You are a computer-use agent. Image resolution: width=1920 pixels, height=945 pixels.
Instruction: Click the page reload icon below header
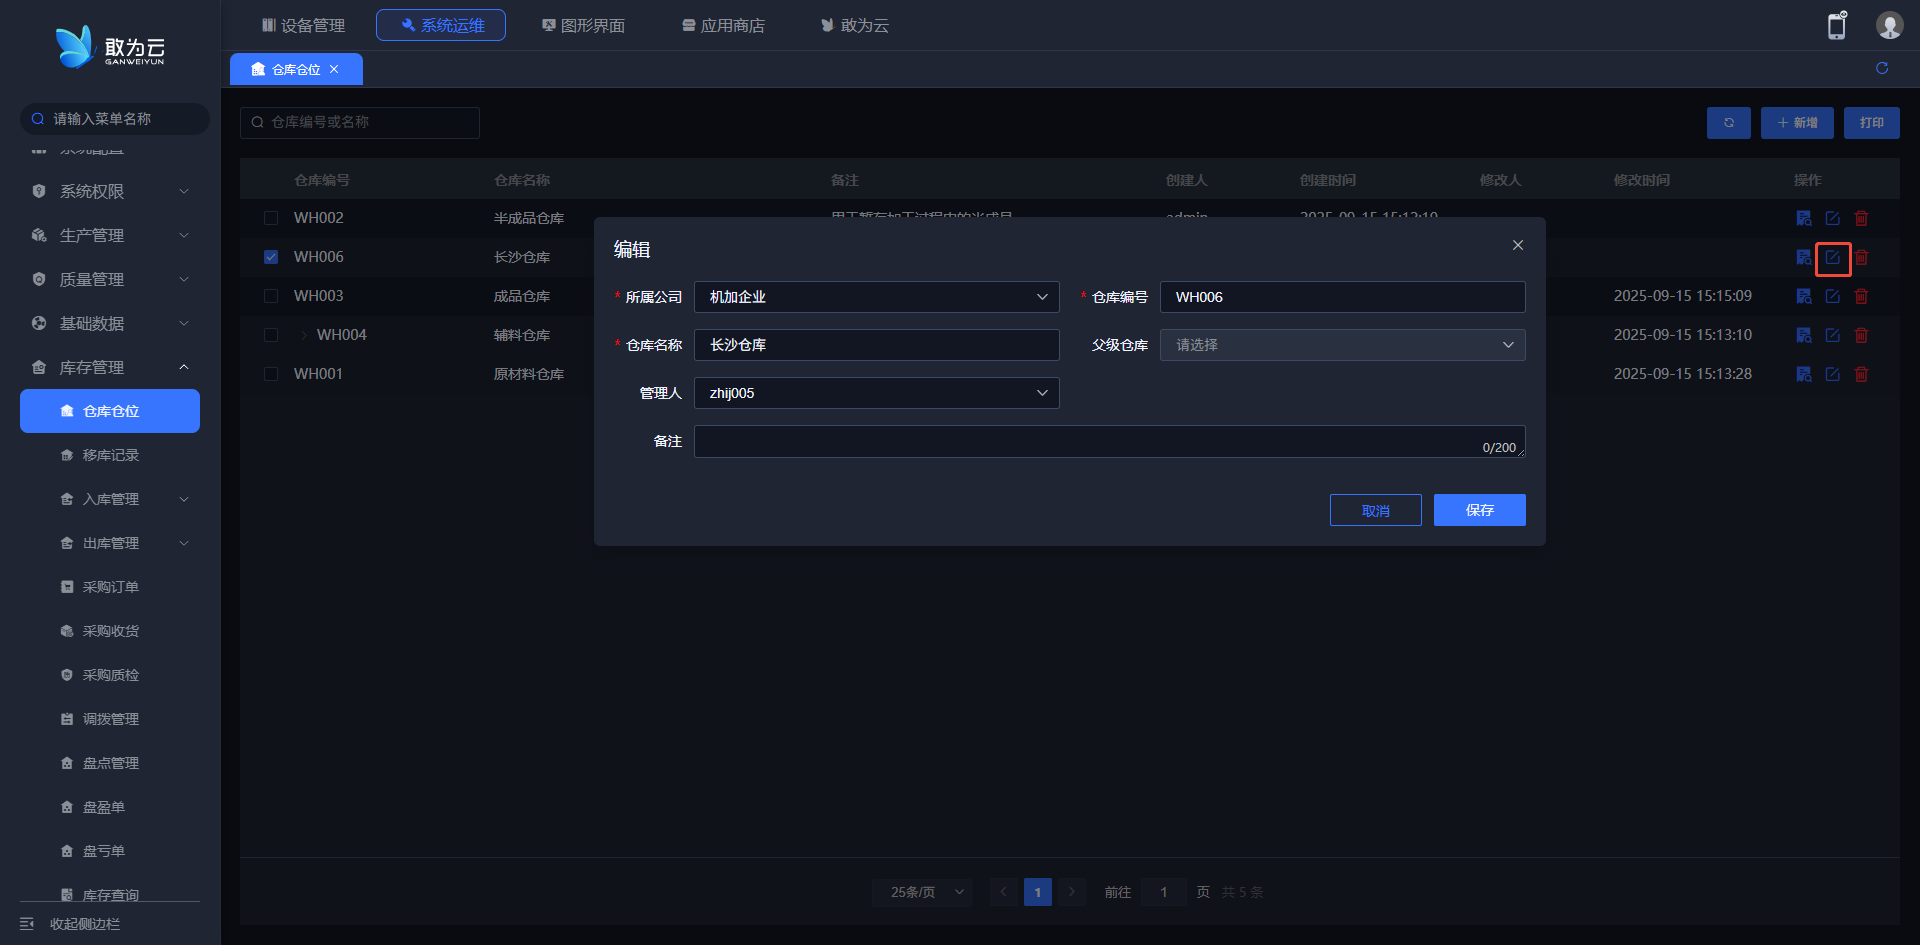pos(1882,68)
